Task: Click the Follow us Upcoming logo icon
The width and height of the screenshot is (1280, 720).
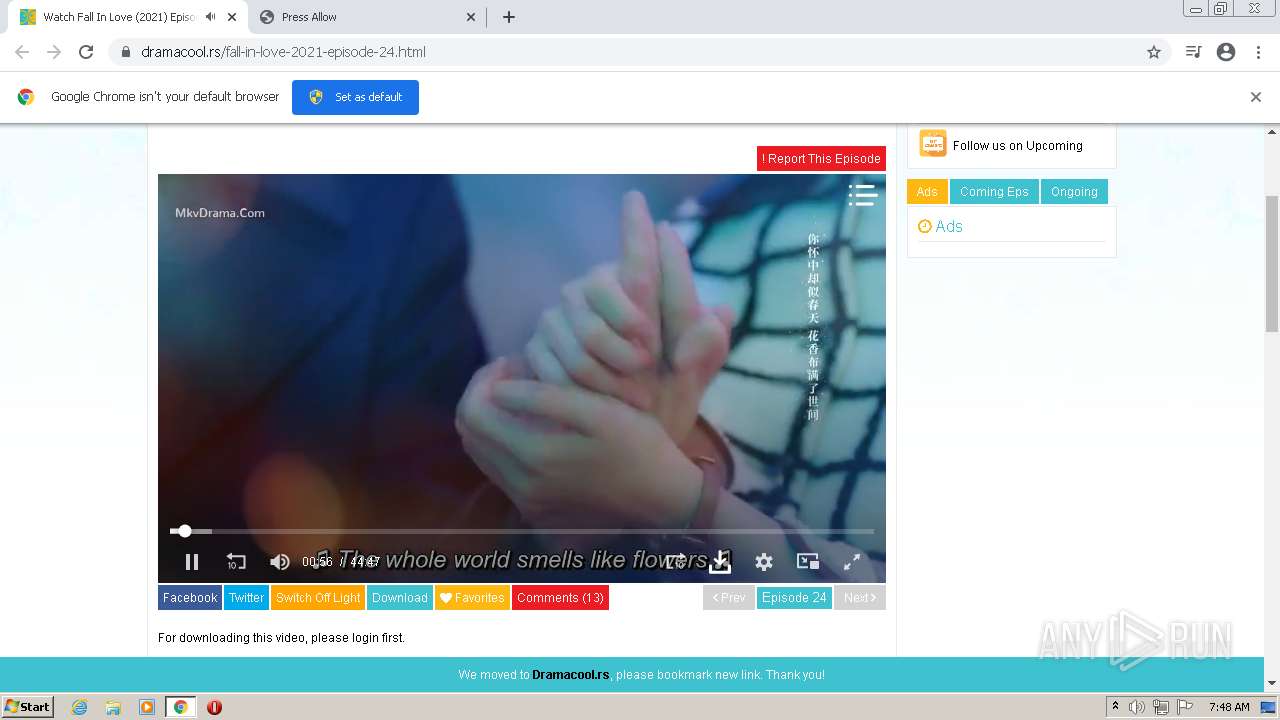Action: tap(933, 143)
